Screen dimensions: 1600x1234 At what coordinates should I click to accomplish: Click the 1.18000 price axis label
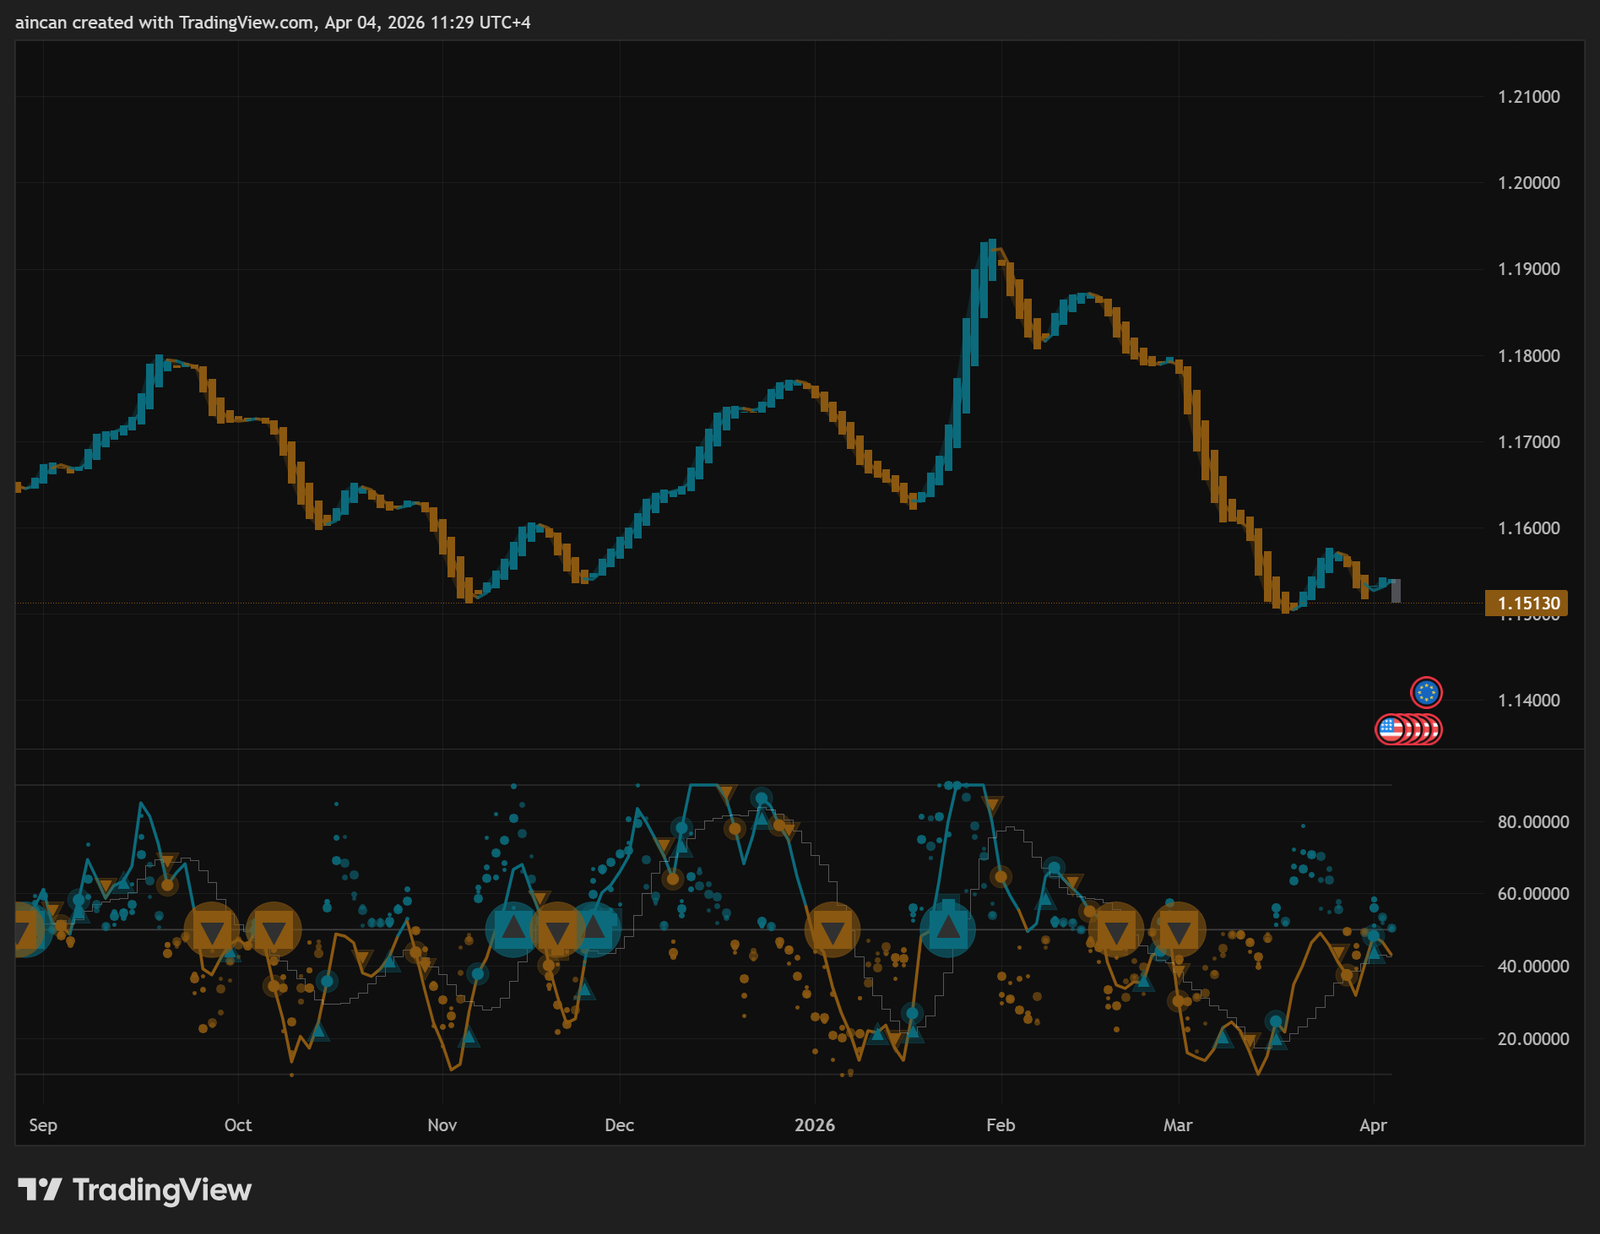point(1528,356)
